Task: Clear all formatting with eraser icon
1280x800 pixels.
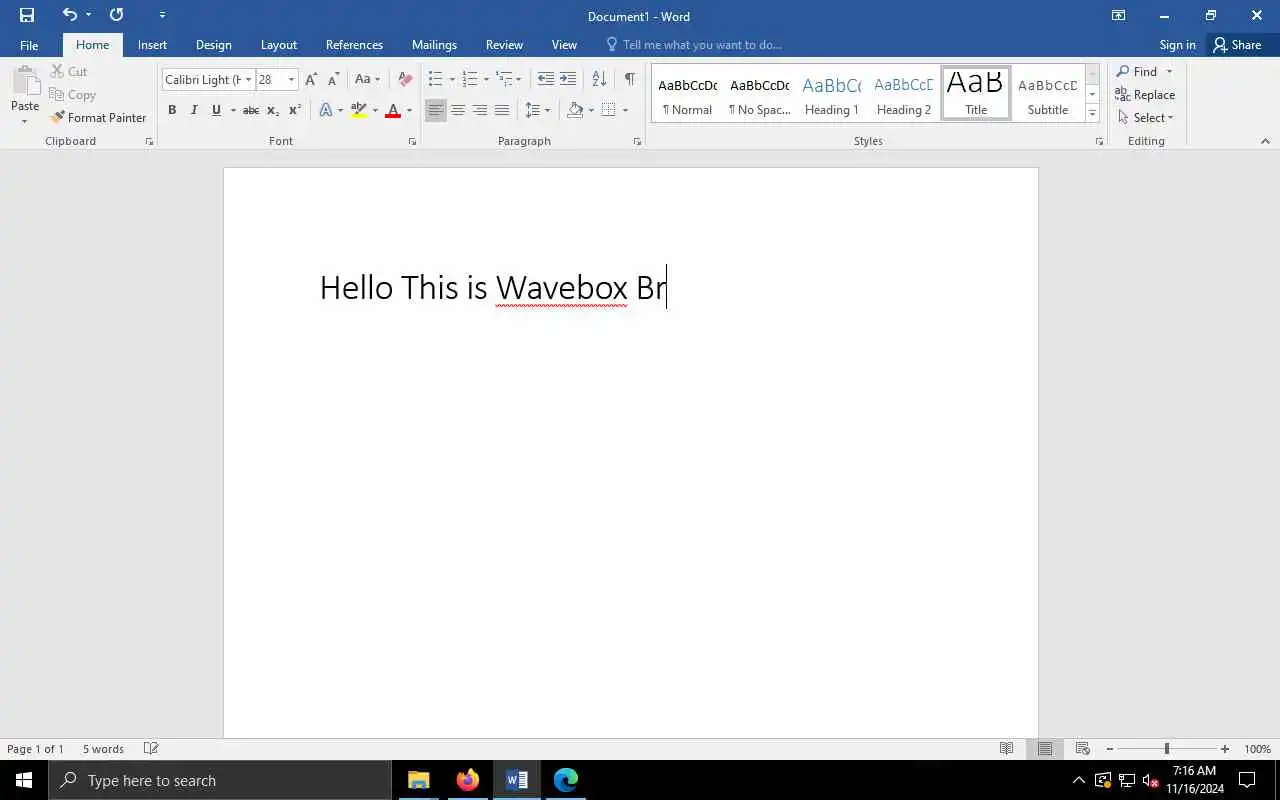Action: pos(405,80)
